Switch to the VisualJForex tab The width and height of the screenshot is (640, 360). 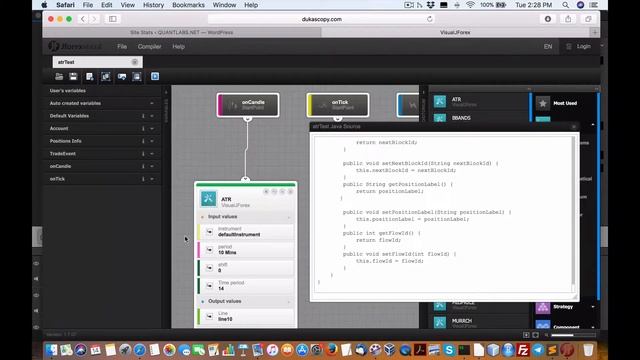click(x=455, y=32)
